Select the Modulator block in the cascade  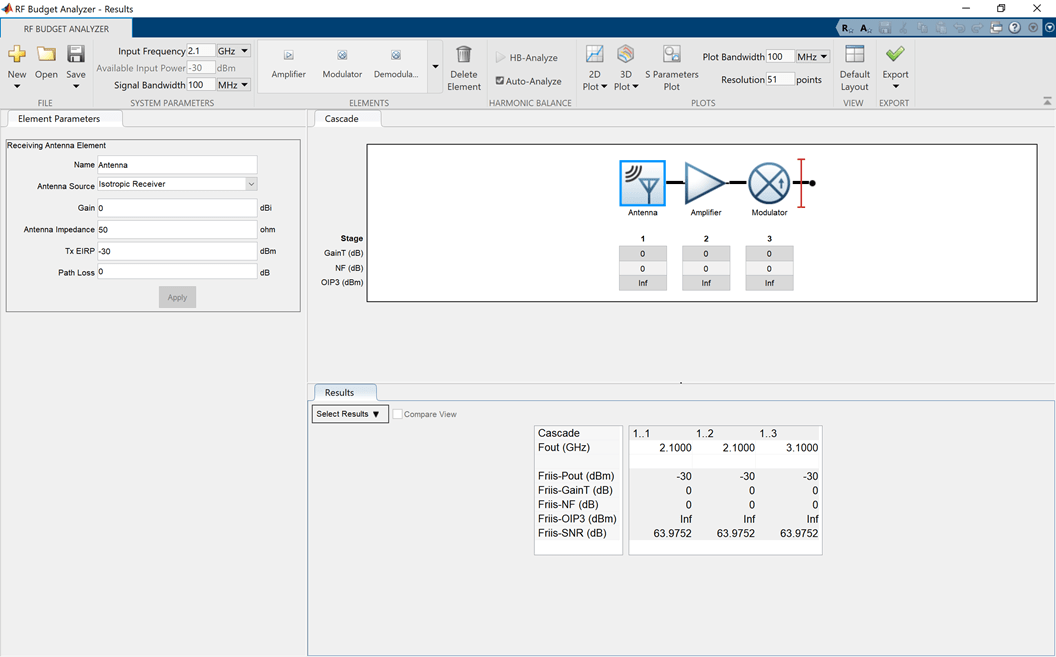769,183
